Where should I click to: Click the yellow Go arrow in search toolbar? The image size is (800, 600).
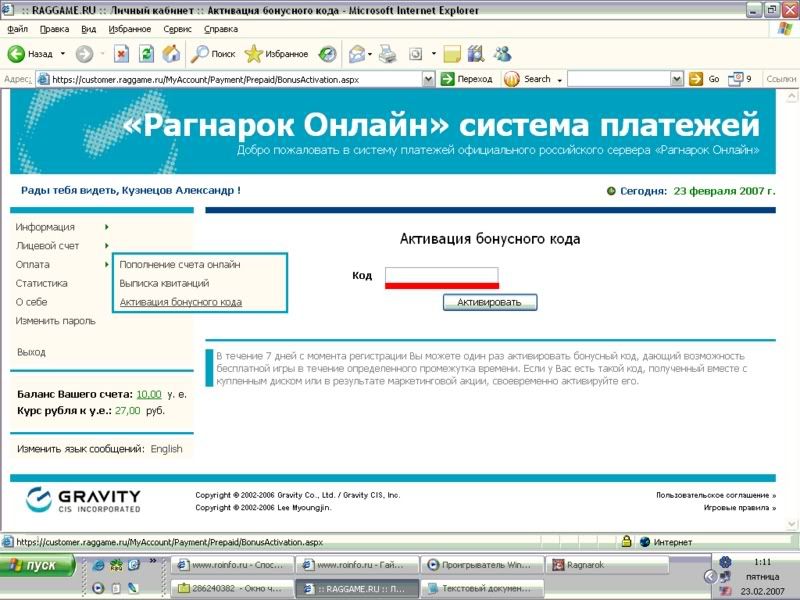pos(695,79)
